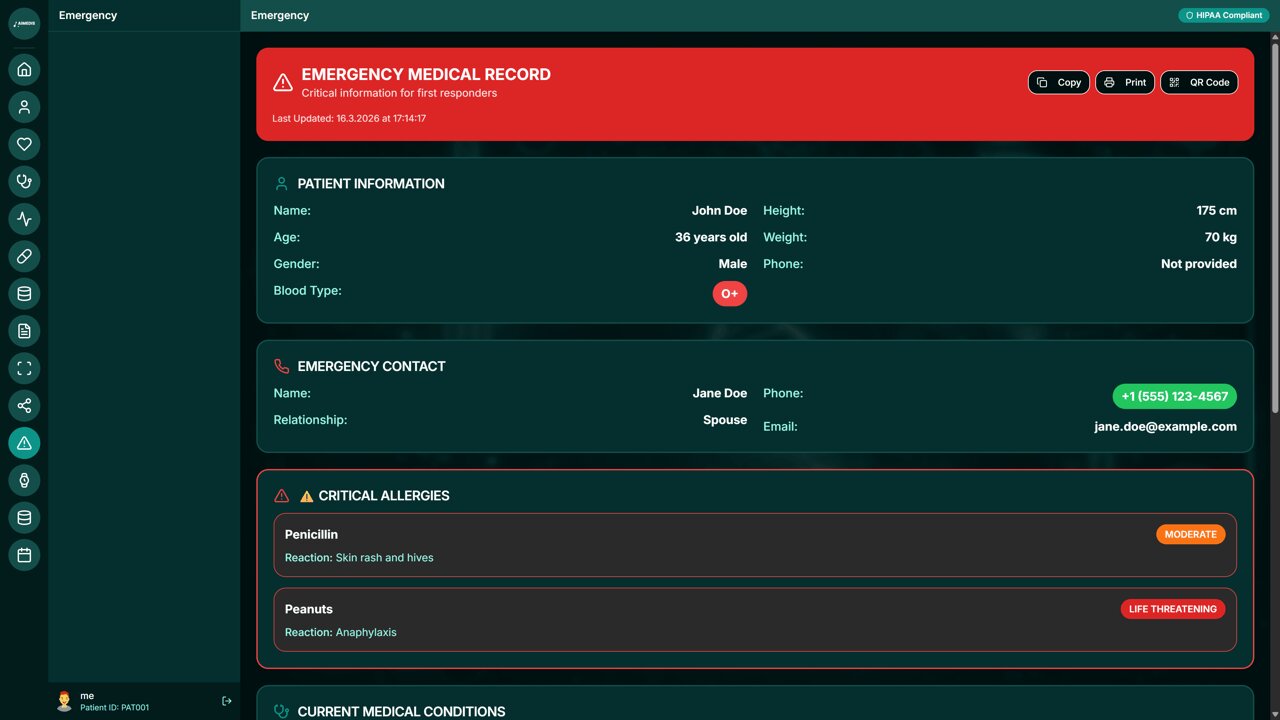Click the 'Blood Type:' label
This screenshot has width=1280, height=720.
pos(308,291)
